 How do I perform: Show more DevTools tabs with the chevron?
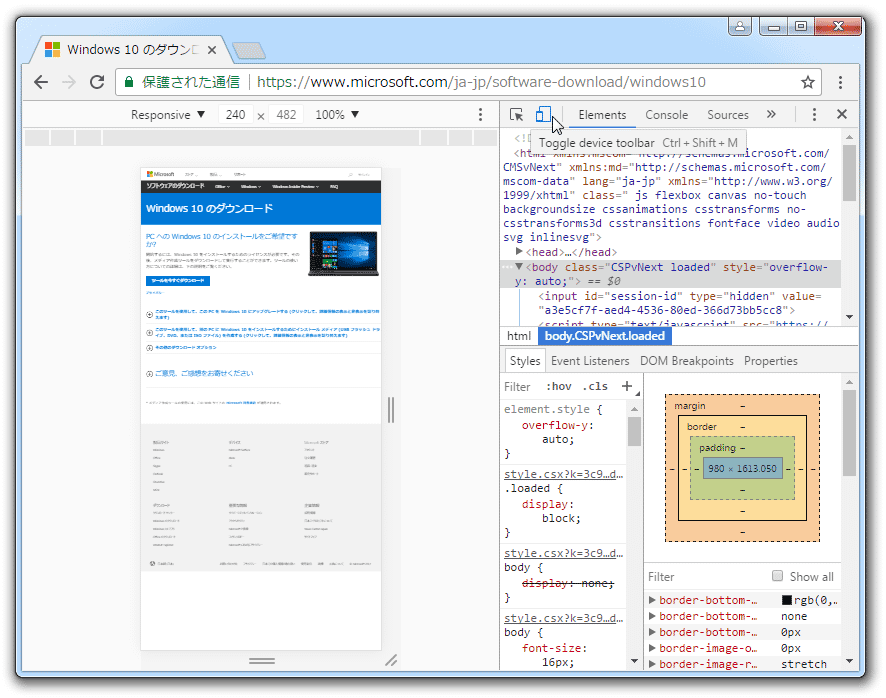771,115
